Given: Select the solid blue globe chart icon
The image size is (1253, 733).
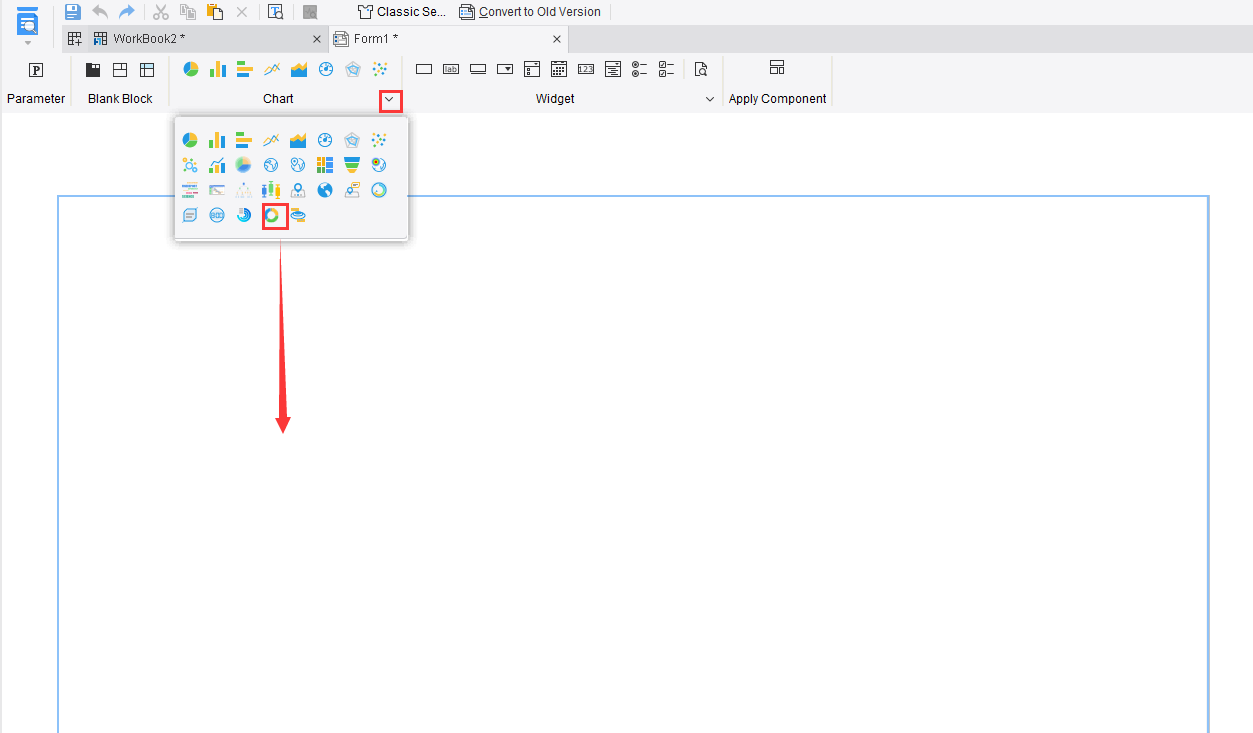Looking at the screenshot, I should click(x=325, y=190).
